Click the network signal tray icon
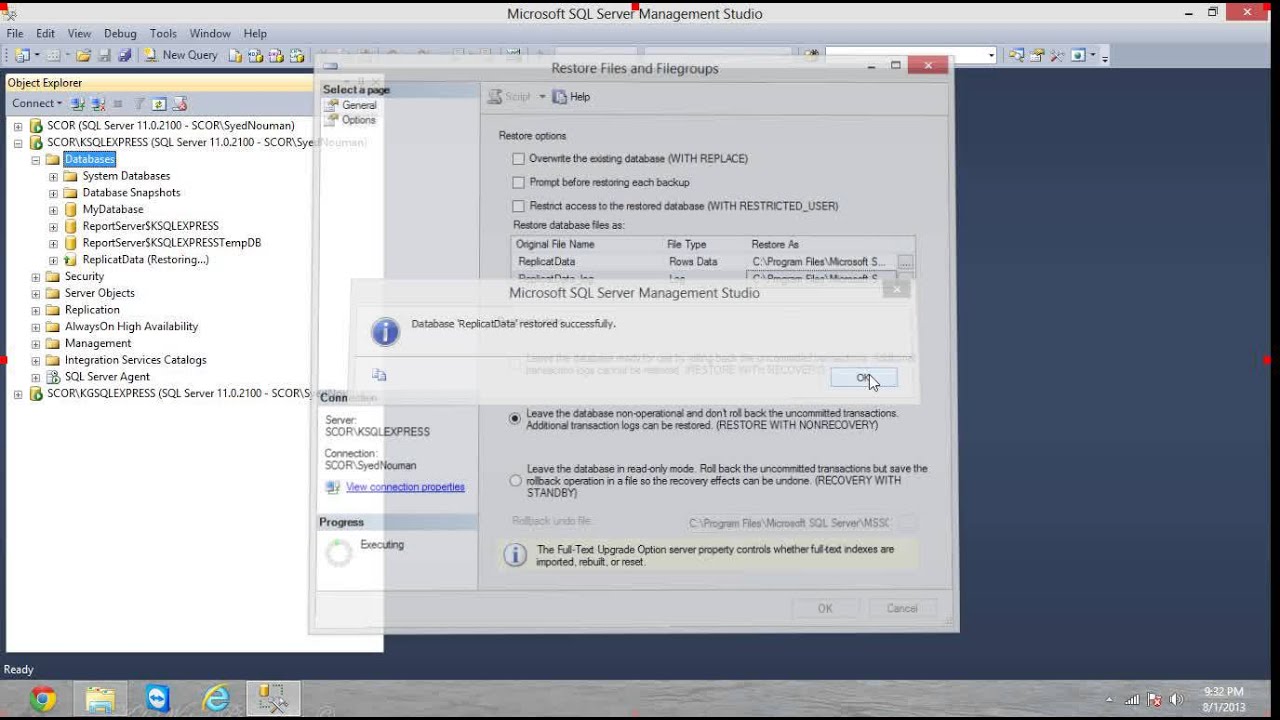The image size is (1280, 720). pos(1132,700)
